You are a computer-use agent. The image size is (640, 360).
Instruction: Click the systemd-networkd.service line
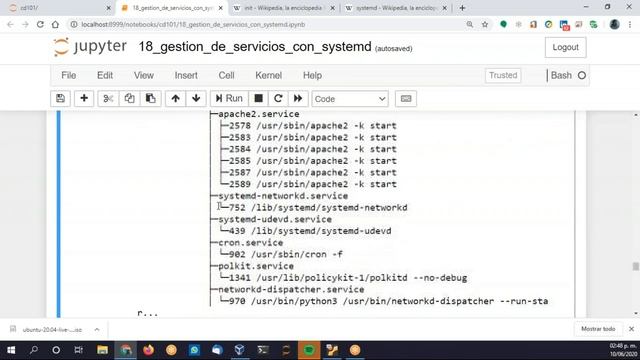(283, 196)
